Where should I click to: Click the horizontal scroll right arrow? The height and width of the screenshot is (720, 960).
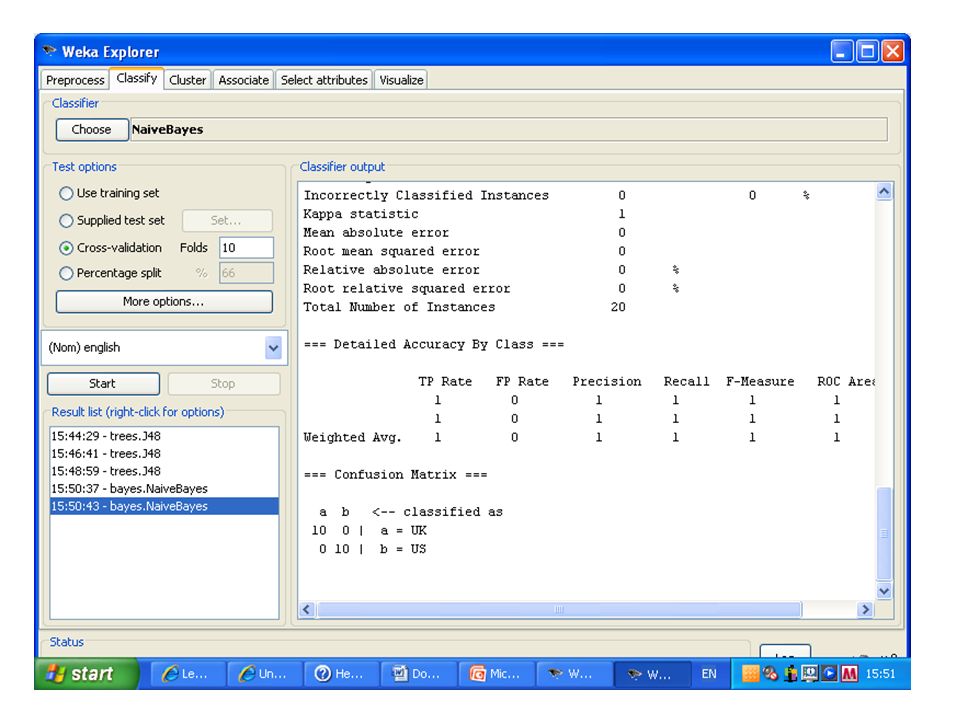click(865, 609)
